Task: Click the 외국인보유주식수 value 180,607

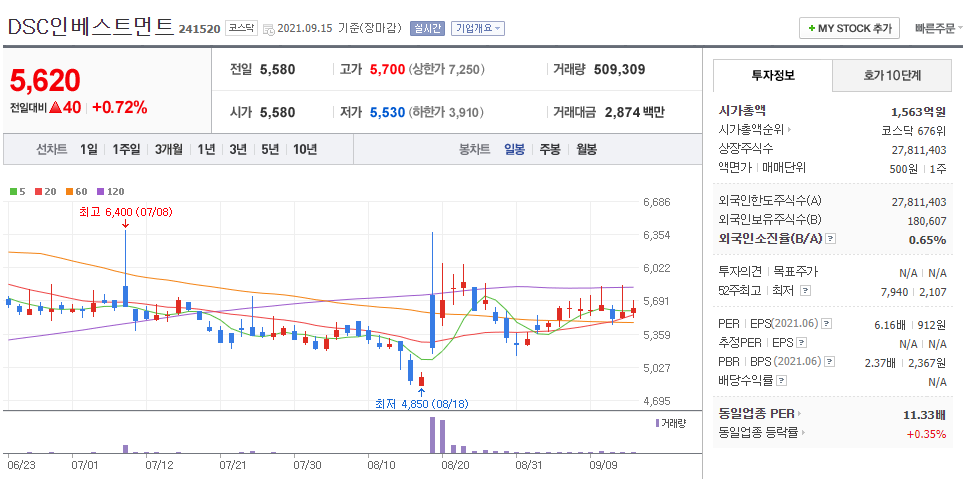Action: pyautogui.click(x=927, y=220)
